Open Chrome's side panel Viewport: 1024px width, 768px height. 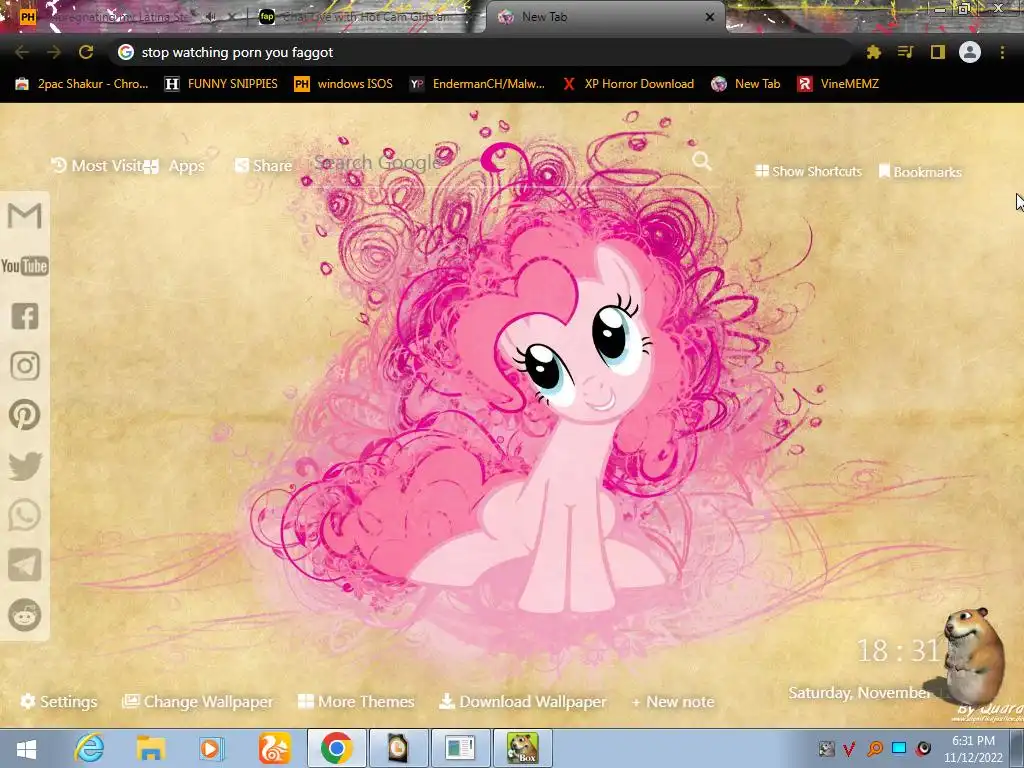click(x=938, y=52)
